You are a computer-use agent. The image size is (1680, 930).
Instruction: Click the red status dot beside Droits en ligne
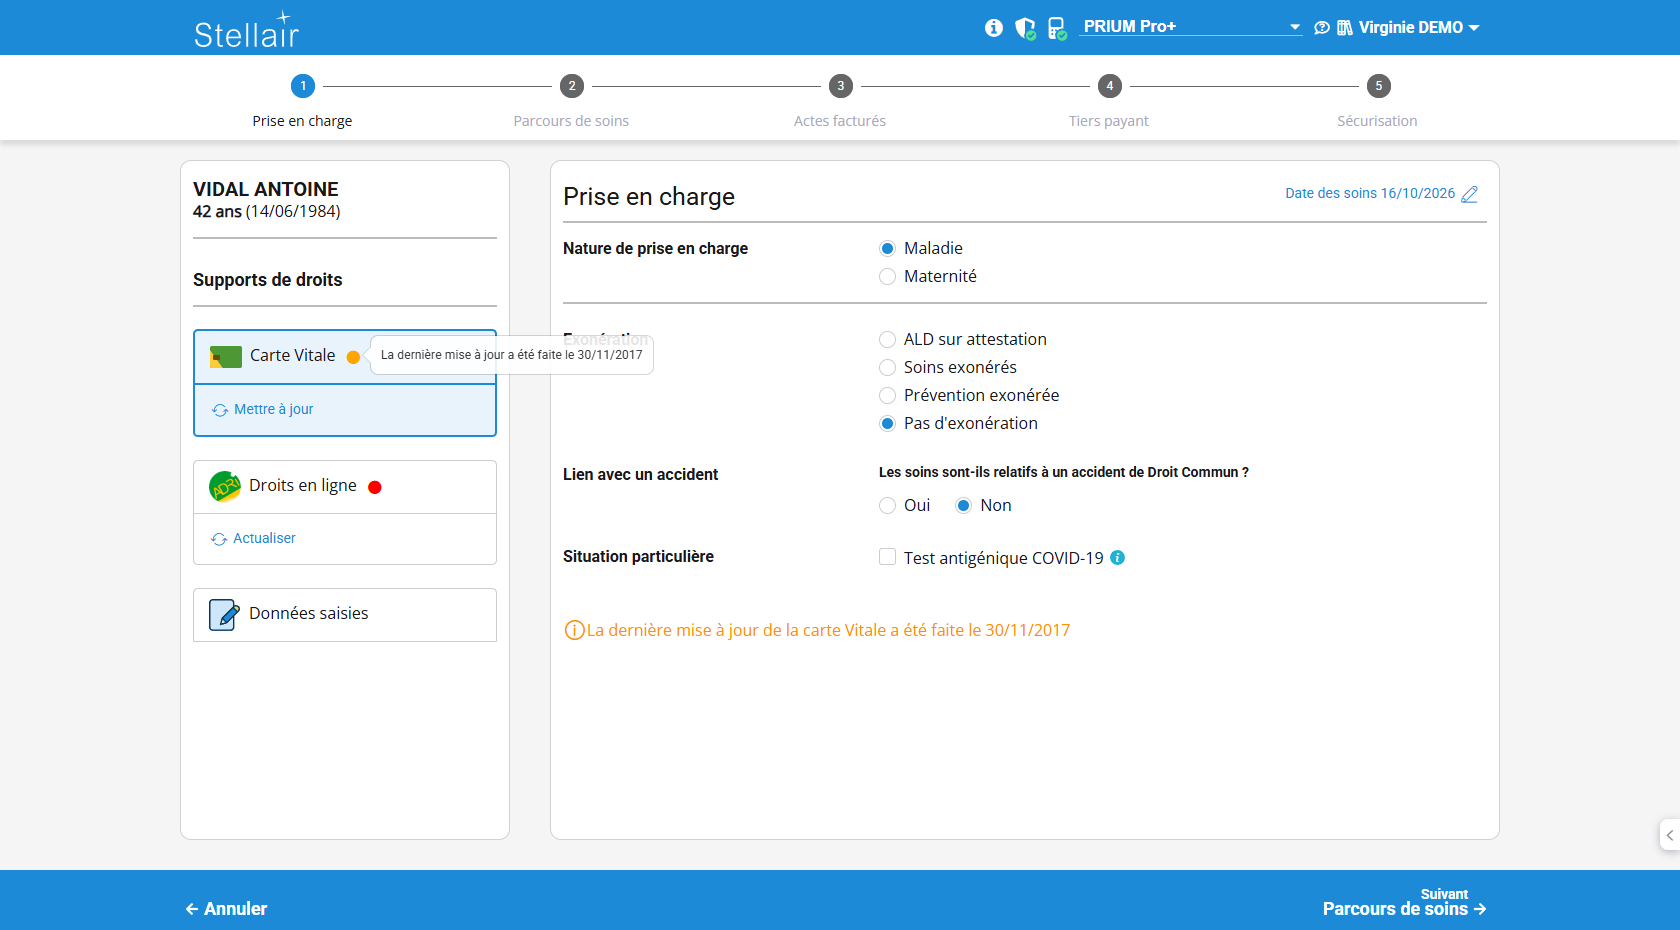[375, 487]
